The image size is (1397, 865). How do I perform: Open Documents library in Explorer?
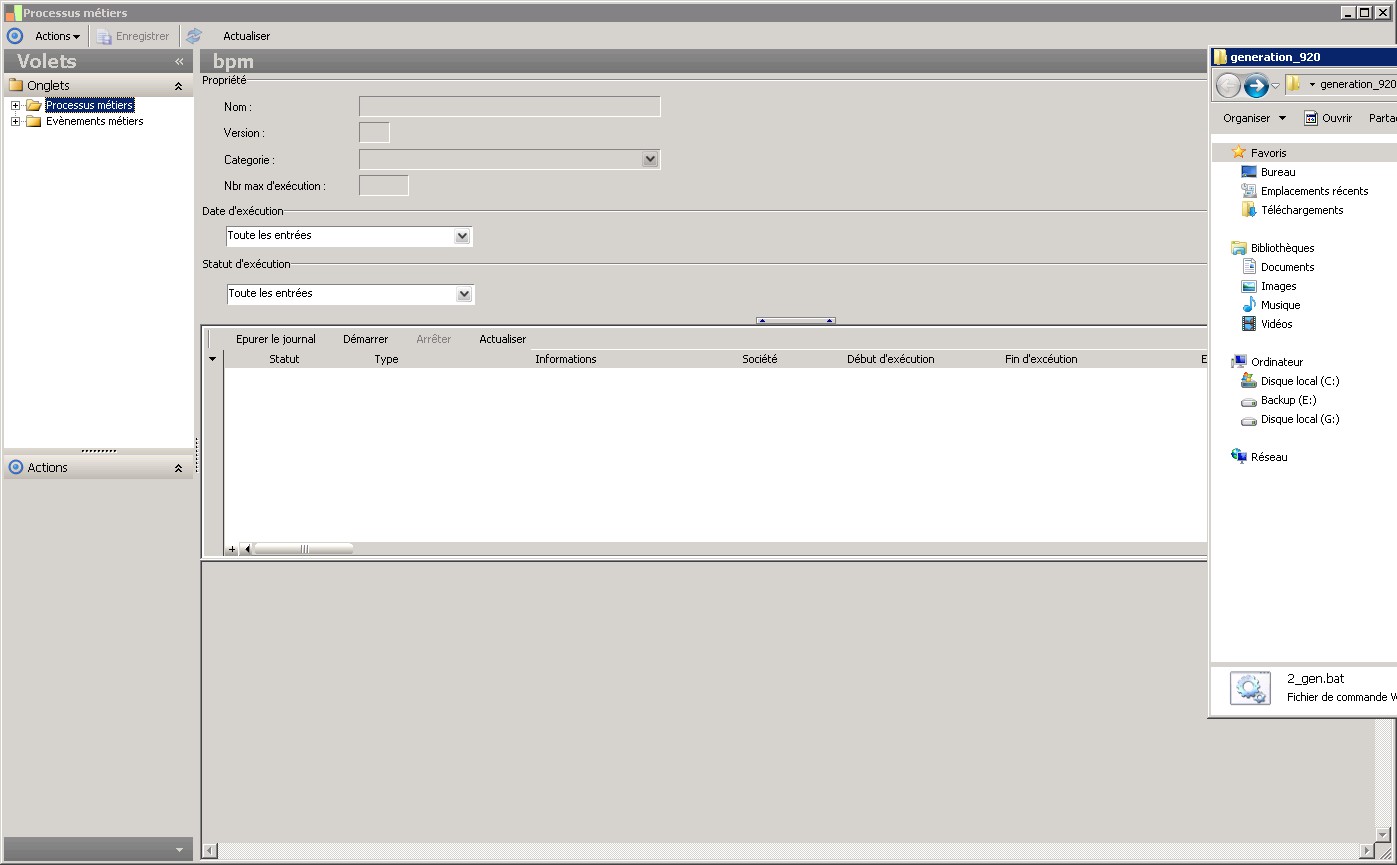1287,267
